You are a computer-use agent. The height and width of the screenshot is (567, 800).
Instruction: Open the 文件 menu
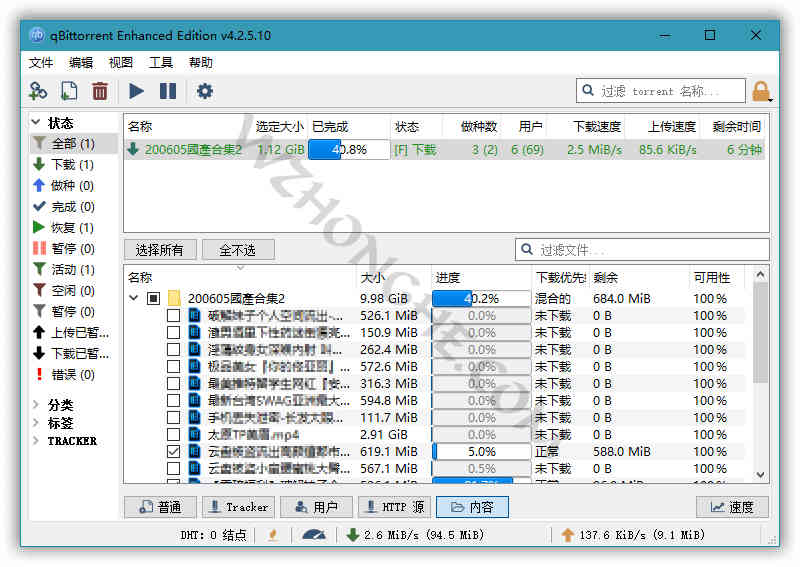pyautogui.click(x=41, y=63)
